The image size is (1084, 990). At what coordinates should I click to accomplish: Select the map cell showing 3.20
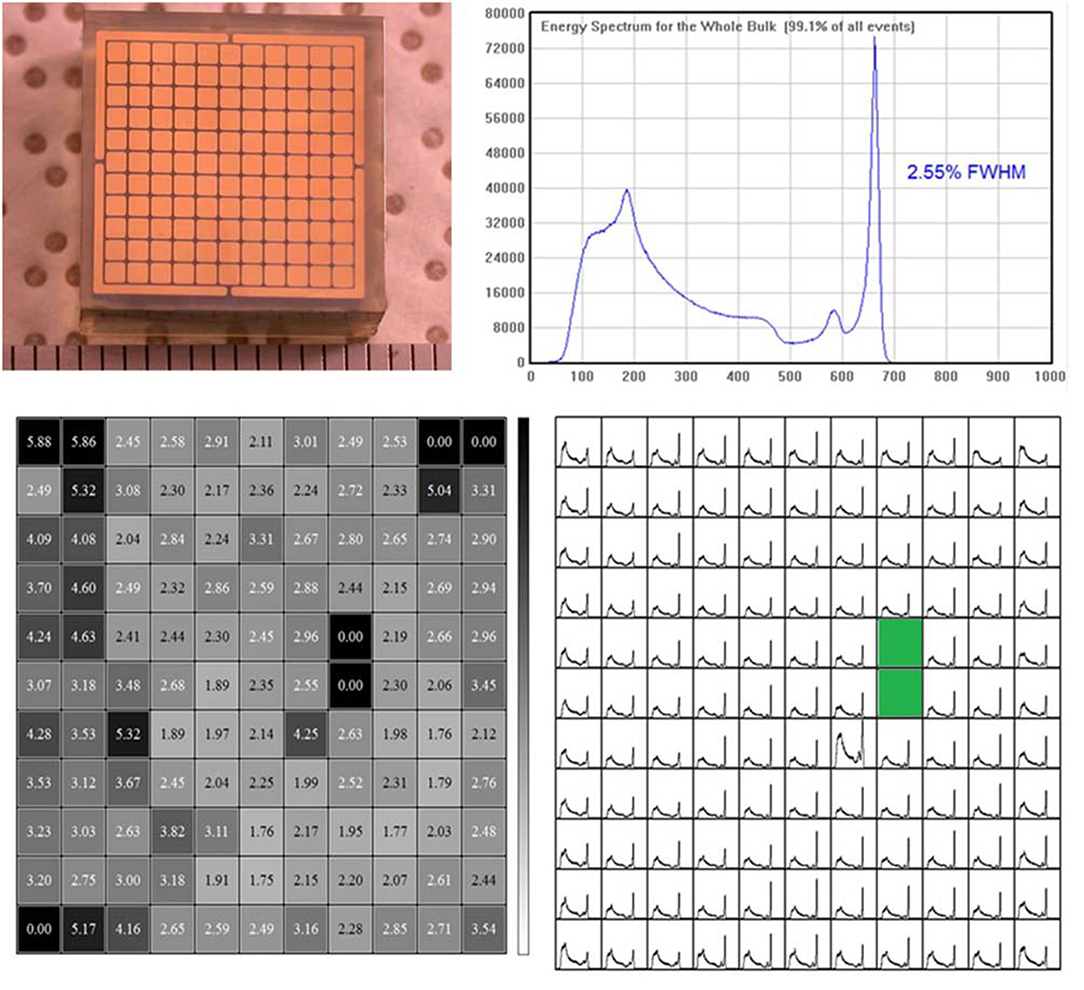pos(39,880)
